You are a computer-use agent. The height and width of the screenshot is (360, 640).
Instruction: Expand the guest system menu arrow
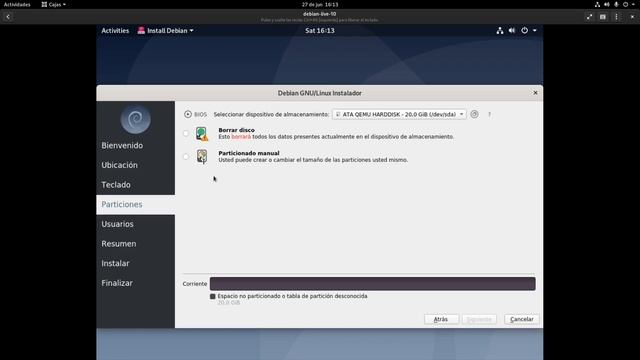point(535,31)
